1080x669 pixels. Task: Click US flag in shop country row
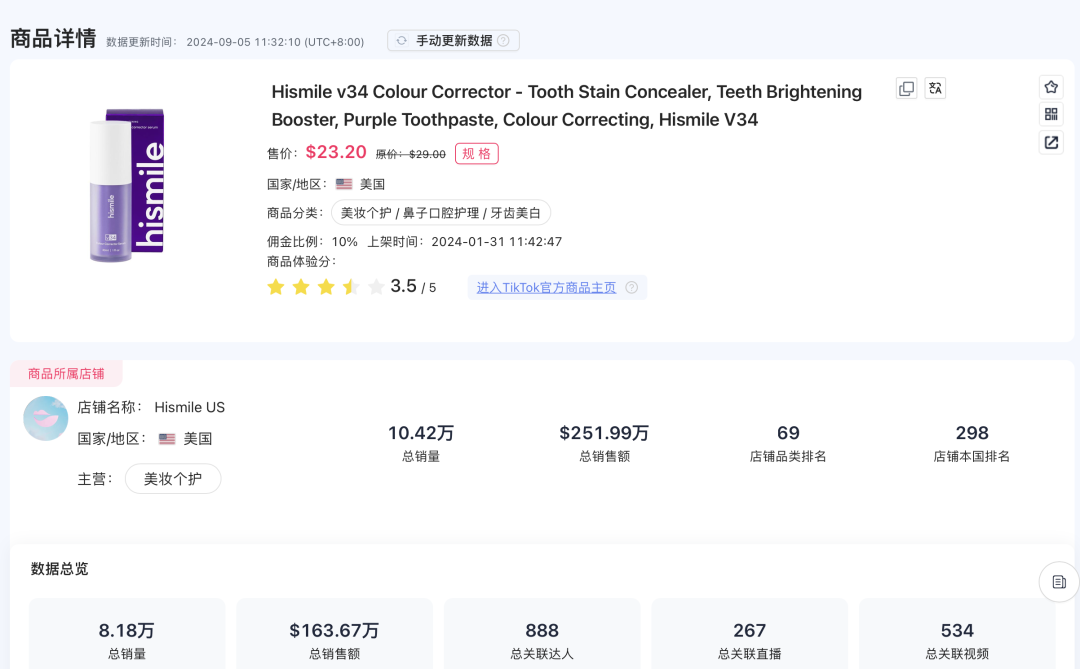tap(167, 439)
